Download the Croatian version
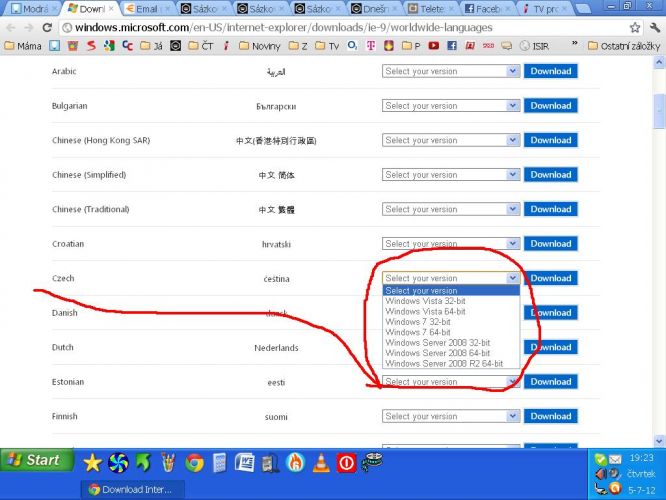This screenshot has height=500, width=666. pyautogui.click(x=550, y=244)
